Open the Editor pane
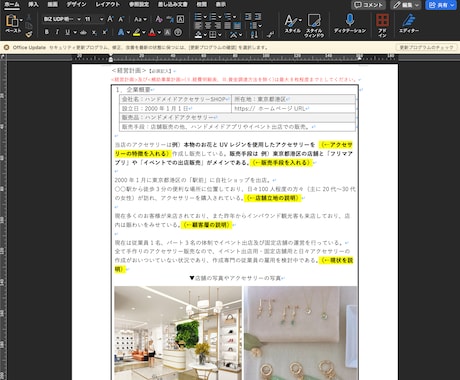460x380 pixels. [x=409, y=23]
